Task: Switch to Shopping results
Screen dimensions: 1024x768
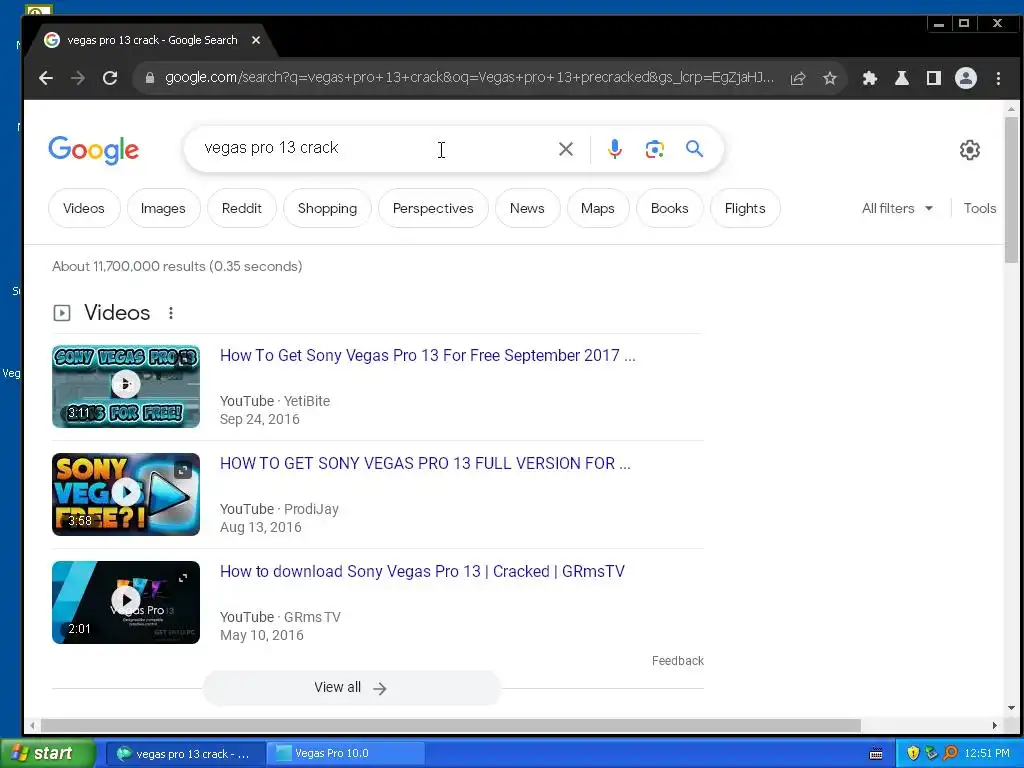Action: tap(327, 208)
